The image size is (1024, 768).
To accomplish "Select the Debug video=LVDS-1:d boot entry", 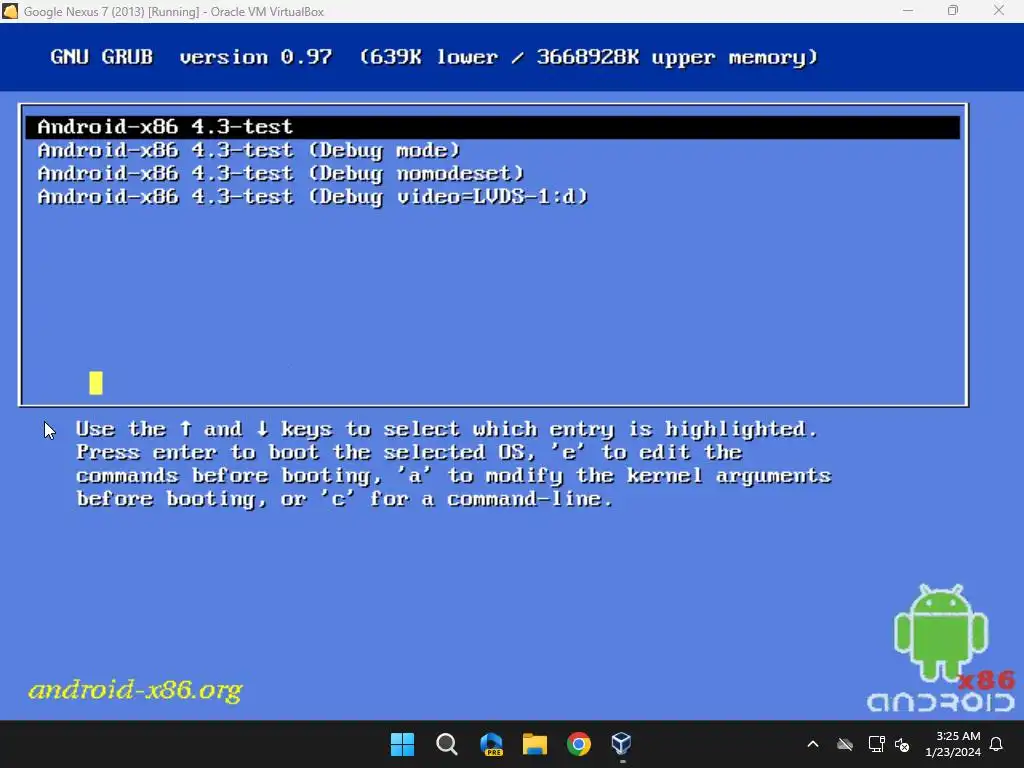I will 313,197.
